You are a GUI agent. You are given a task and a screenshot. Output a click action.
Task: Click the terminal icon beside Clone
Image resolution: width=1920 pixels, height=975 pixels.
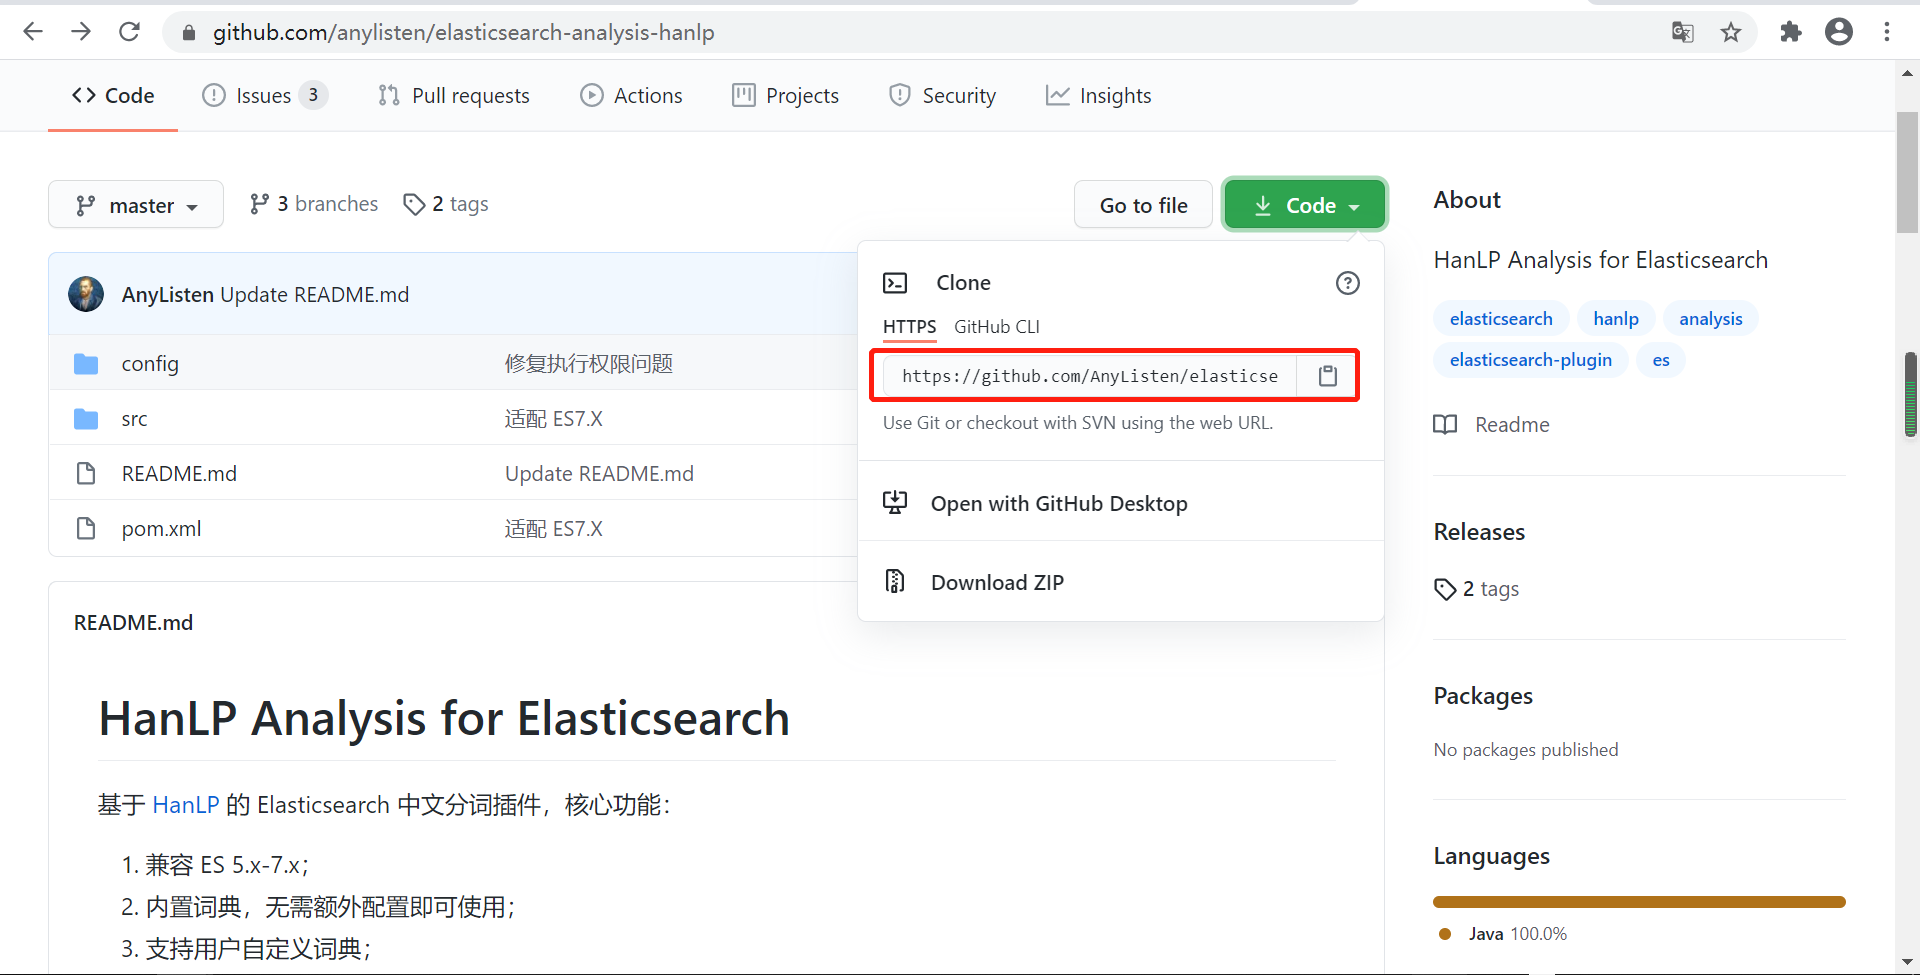[895, 283]
